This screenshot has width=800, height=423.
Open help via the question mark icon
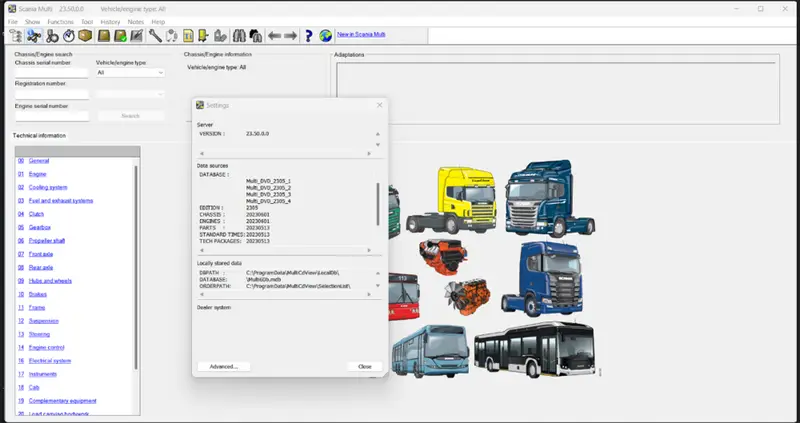coord(309,36)
